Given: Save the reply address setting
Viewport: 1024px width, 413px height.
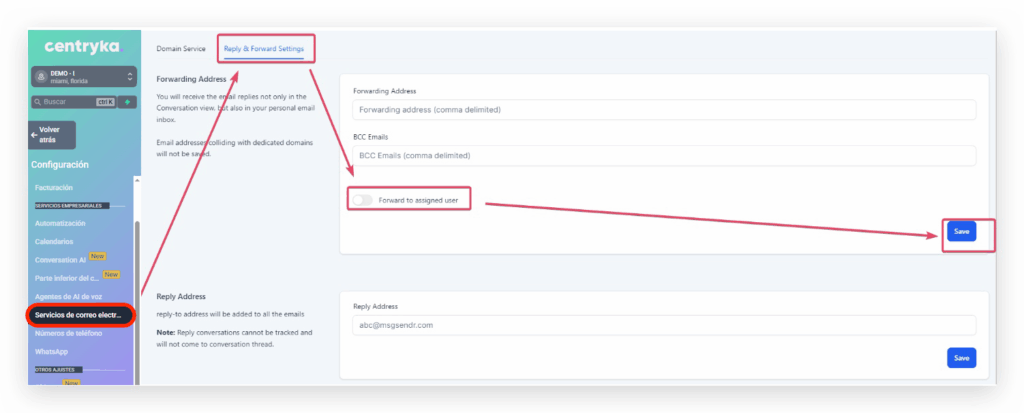Looking at the screenshot, I should click(961, 357).
